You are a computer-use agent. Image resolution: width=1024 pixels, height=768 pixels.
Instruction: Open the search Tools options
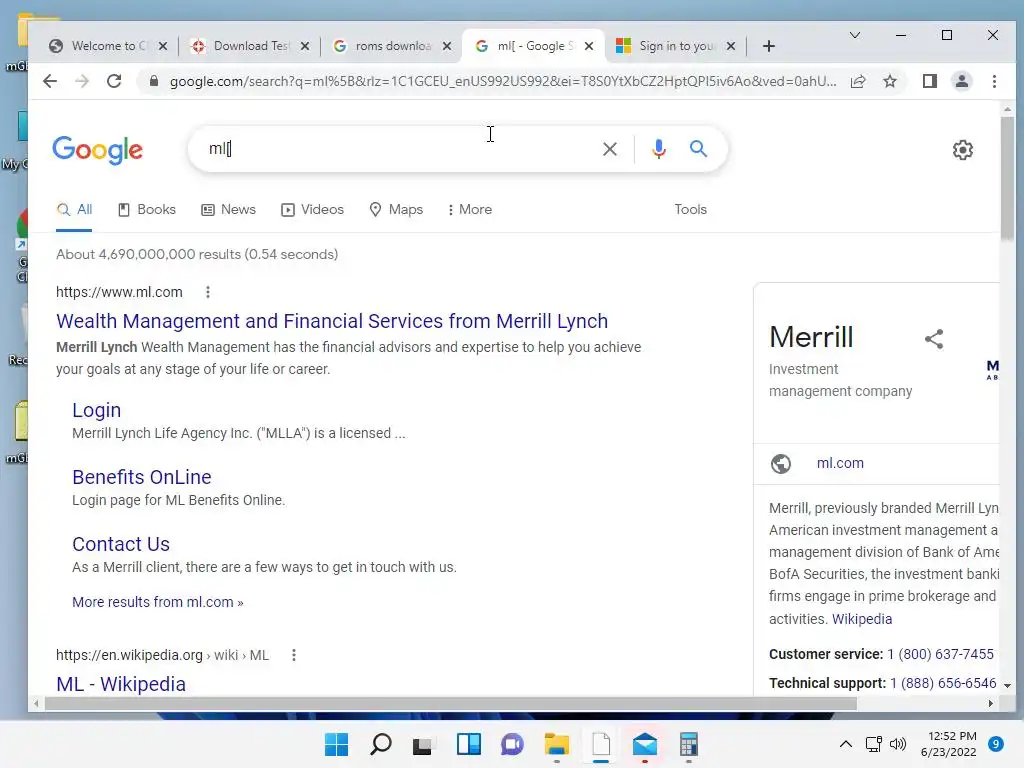(x=690, y=210)
